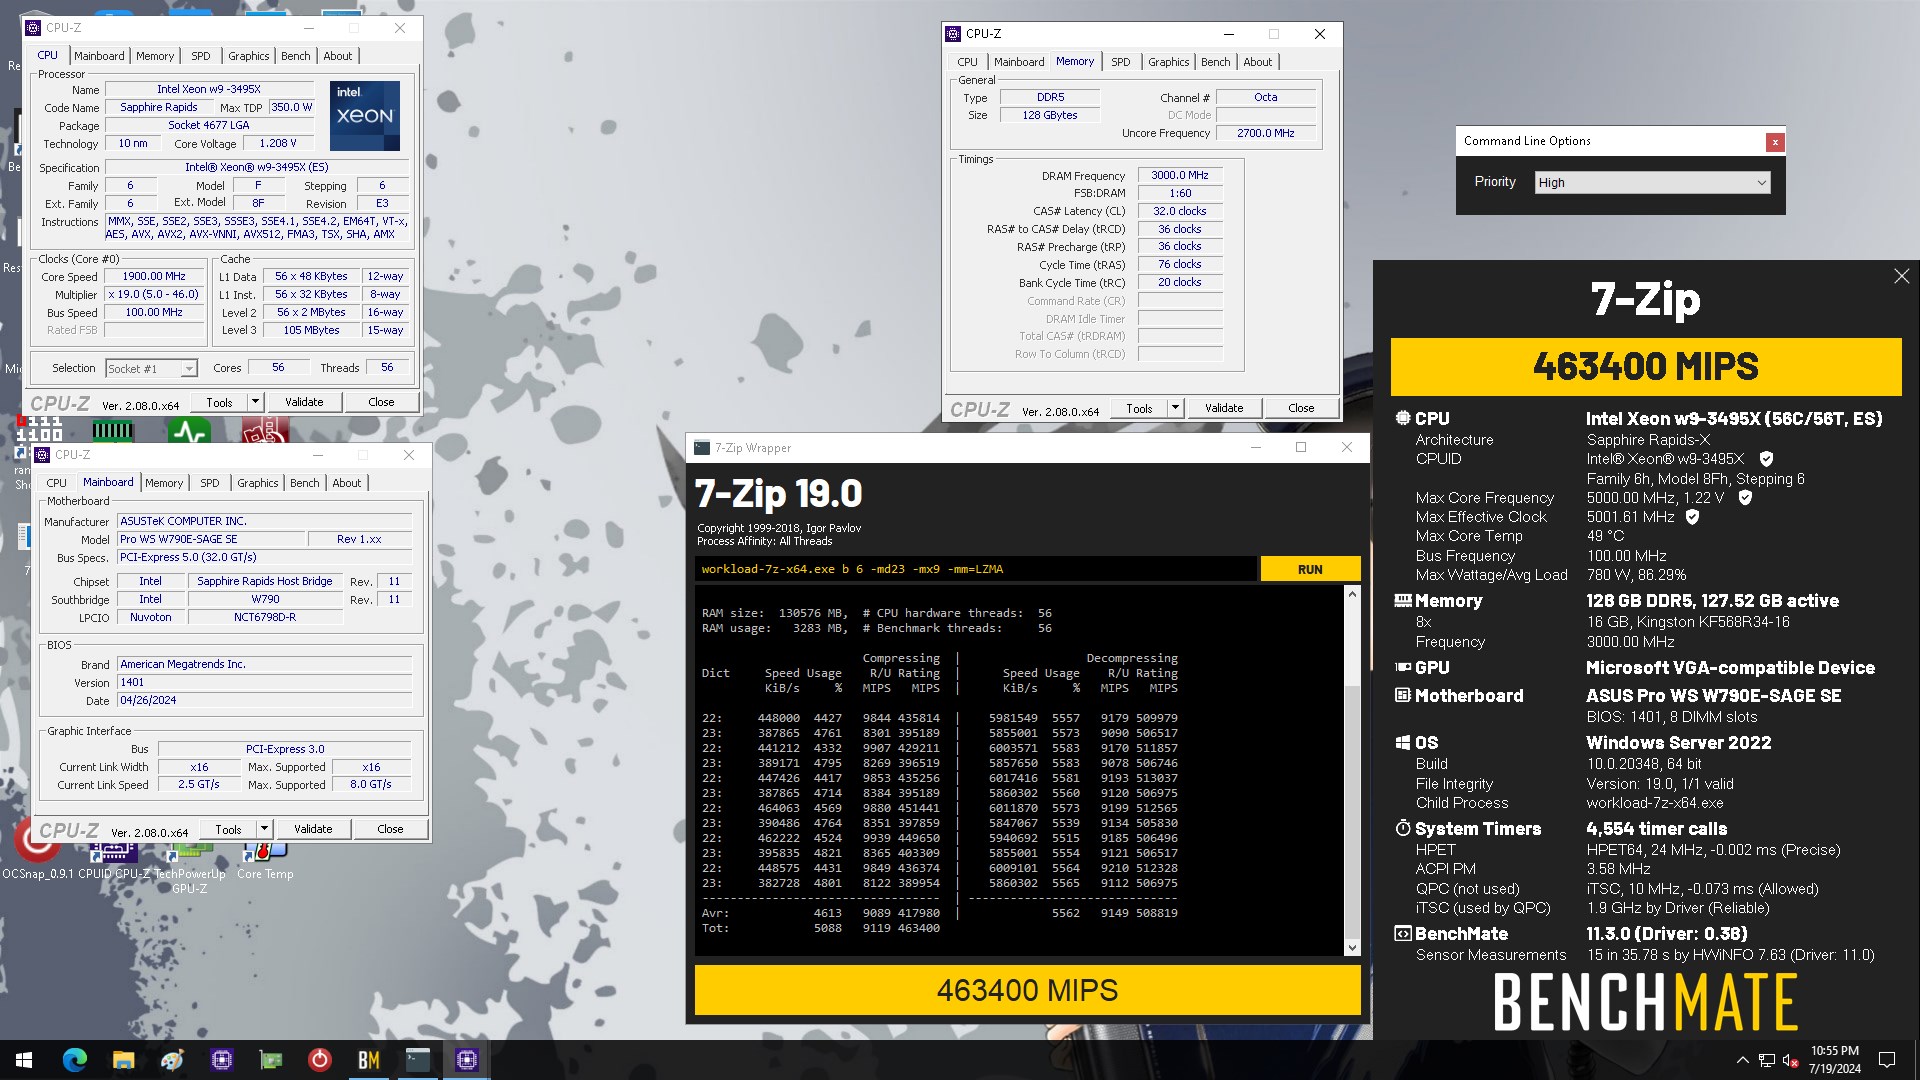This screenshot has width=1920, height=1080.
Task: Click Close button in CPU-Z Mainboard window
Action: click(390, 829)
